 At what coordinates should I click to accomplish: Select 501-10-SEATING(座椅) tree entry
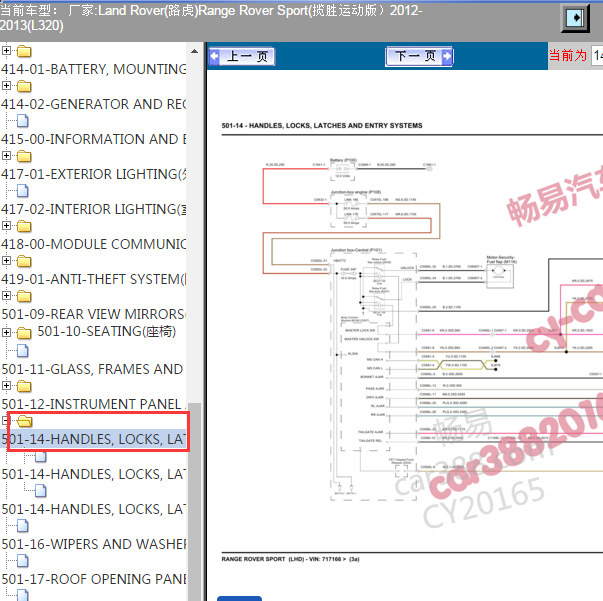pos(107,331)
